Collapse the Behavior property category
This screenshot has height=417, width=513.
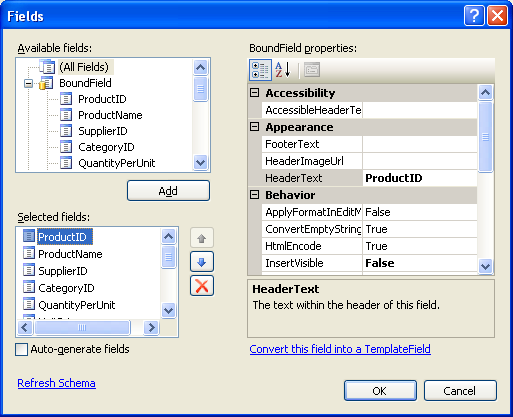click(255, 195)
